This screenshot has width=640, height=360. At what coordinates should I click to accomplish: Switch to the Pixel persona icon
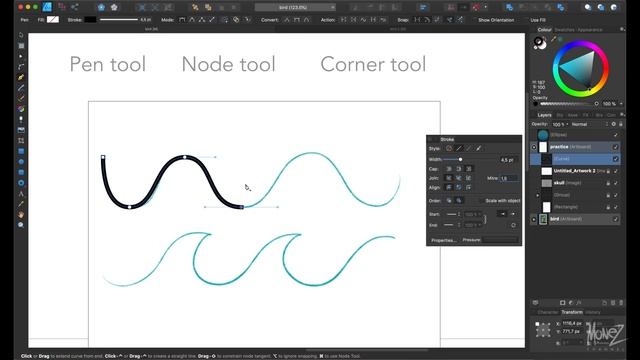point(62,7)
